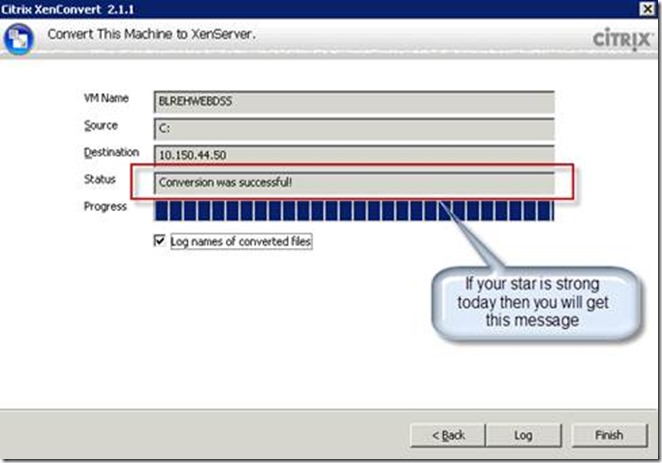Click Finish to complete the conversion
The width and height of the screenshot is (662, 463).
point(609,435)
